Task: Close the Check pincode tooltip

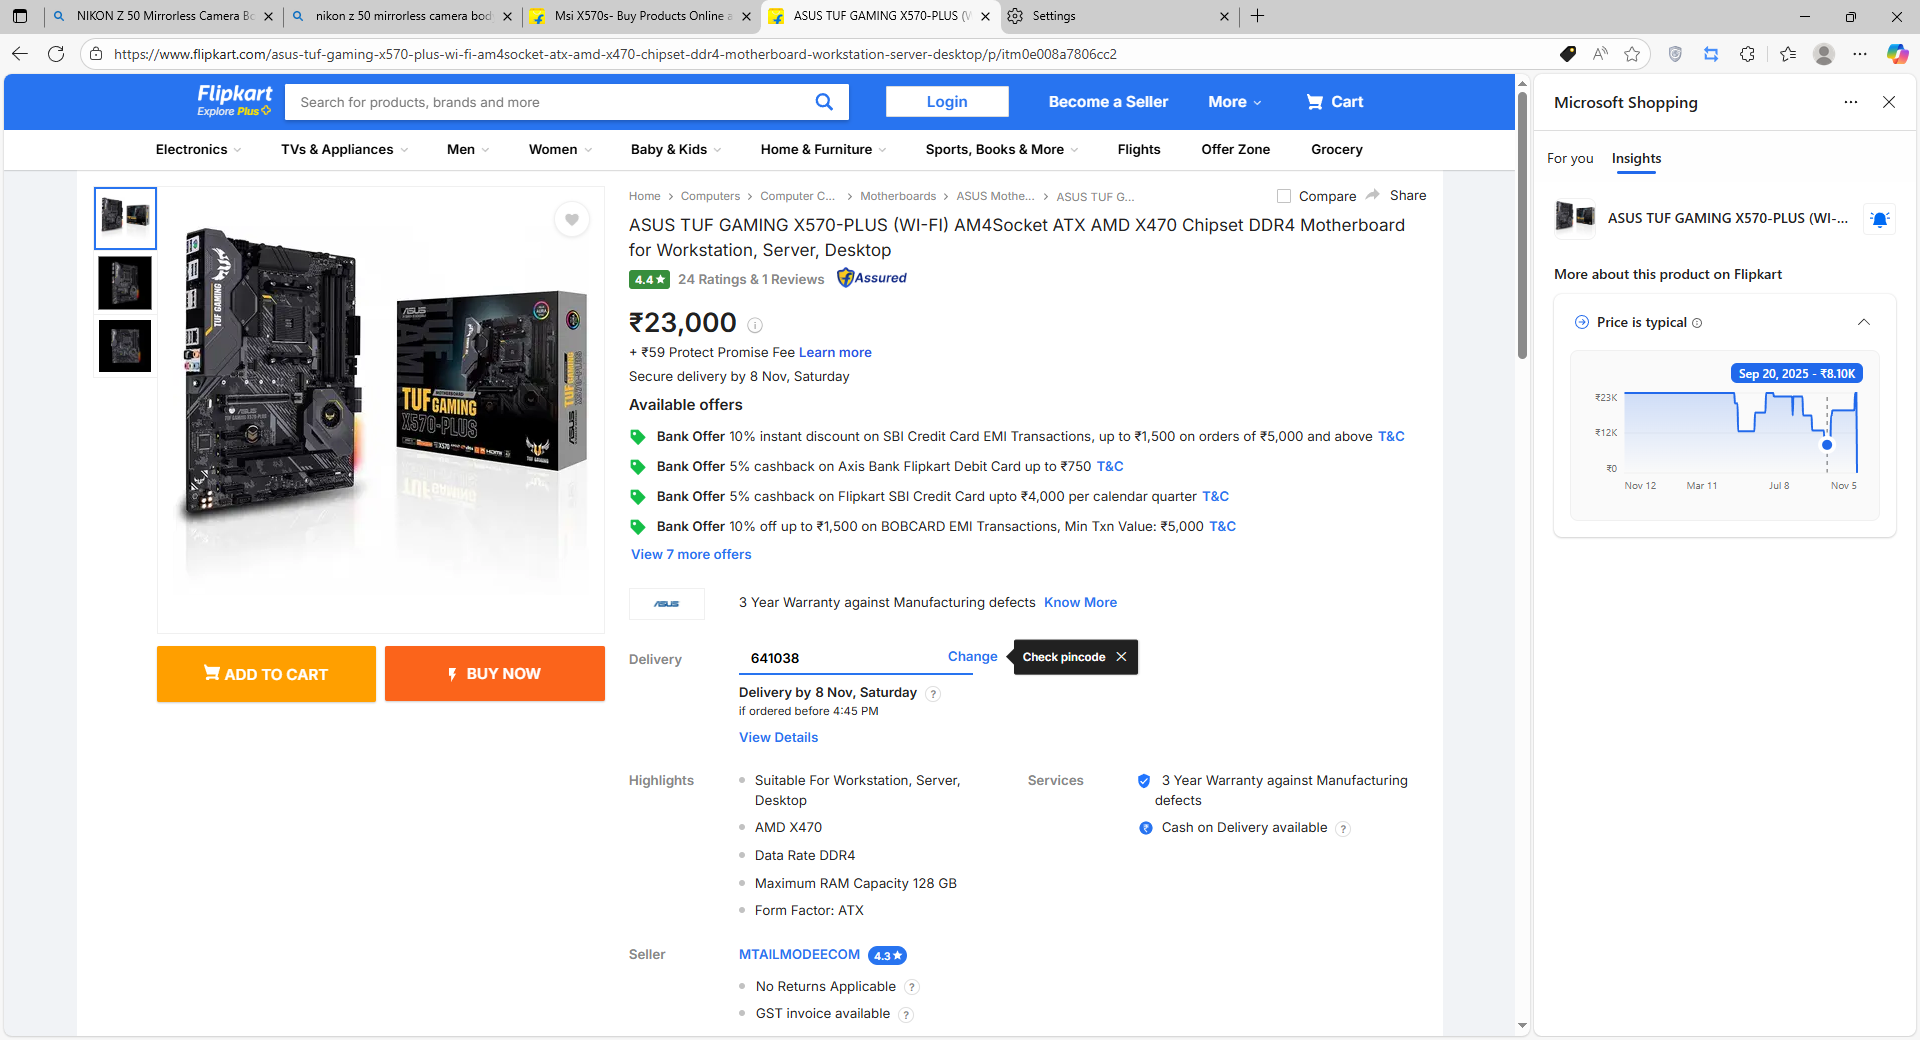Action: pos(1121,657)
